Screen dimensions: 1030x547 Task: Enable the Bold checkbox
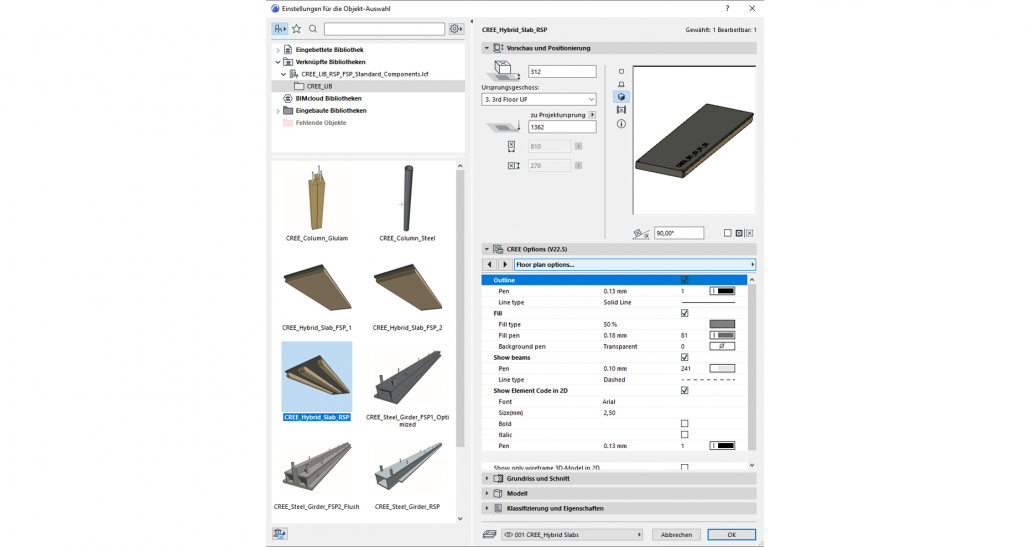pos(684,423)
